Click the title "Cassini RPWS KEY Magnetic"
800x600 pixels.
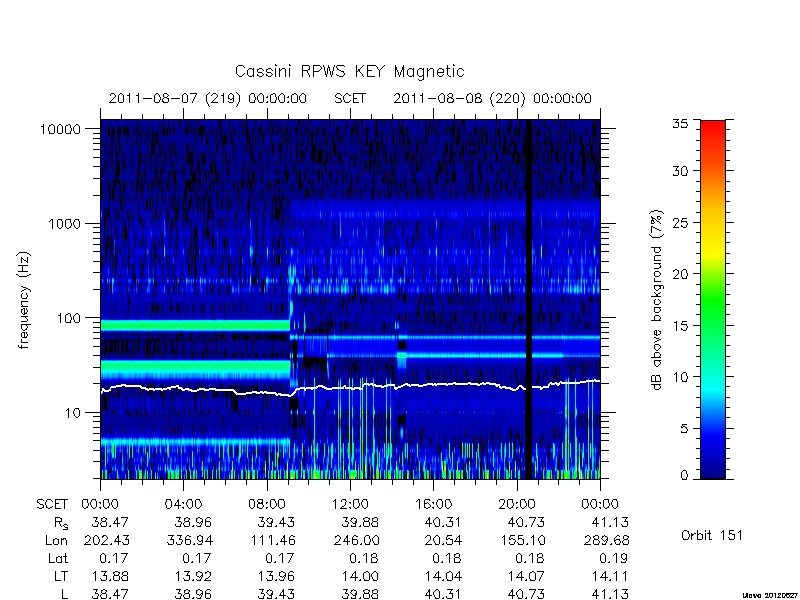coord(349,71)
